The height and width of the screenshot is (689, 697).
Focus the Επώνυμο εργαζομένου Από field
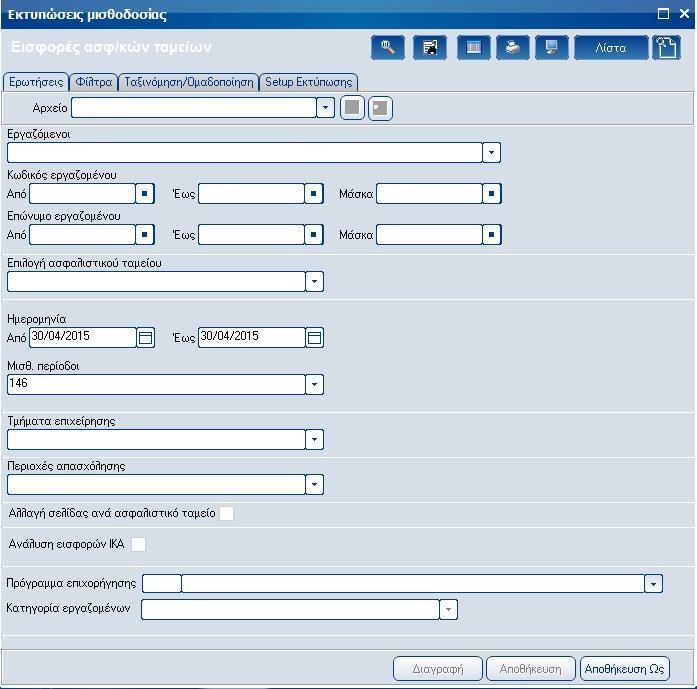click(82, 234)
